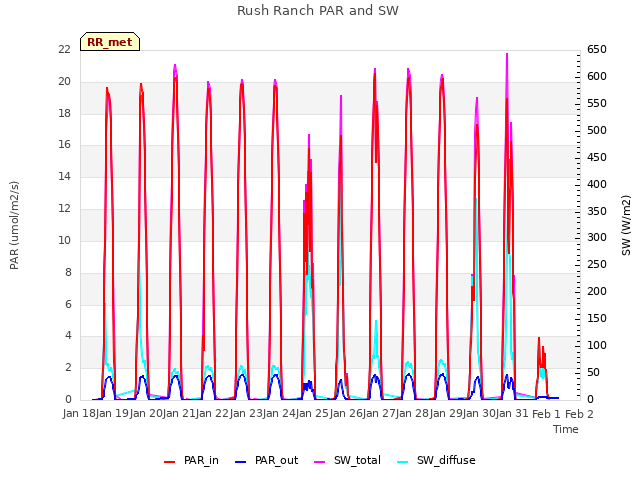Viewport: 640px width, 480px height.
Task: Click the 500 tick on SW axis
Action: (x=597, y=131)
